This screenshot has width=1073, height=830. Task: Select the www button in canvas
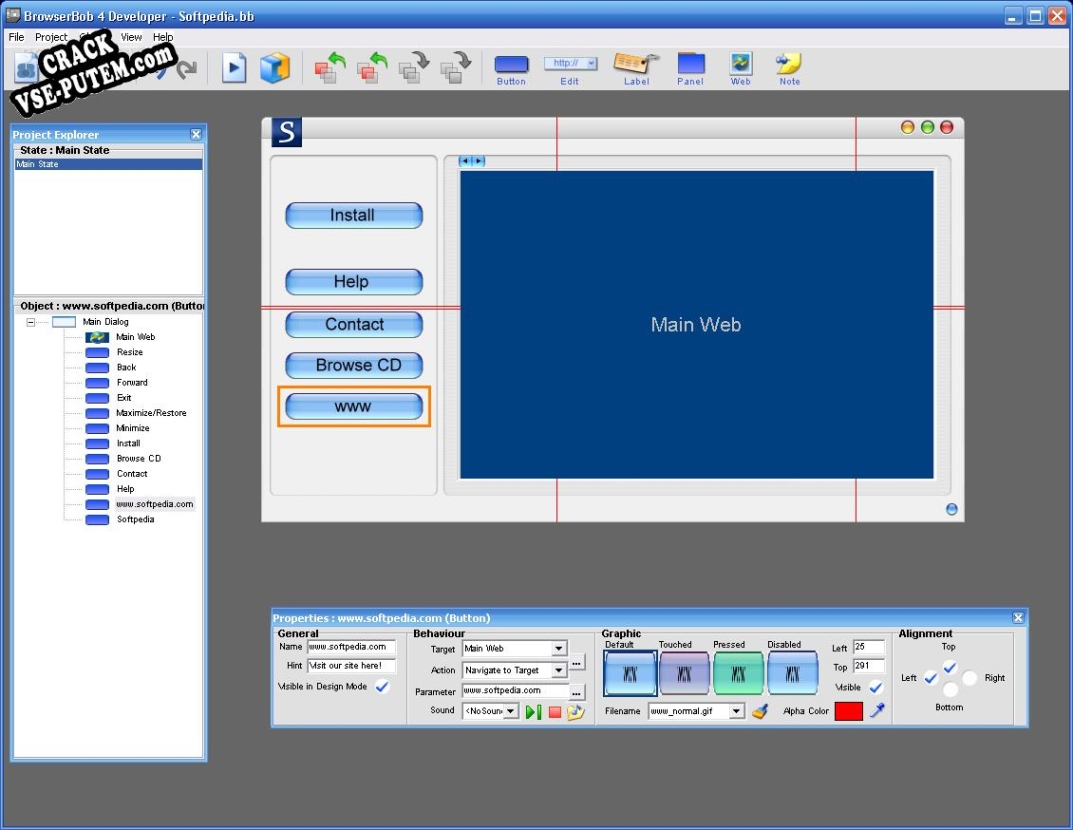tap(354, 406)
